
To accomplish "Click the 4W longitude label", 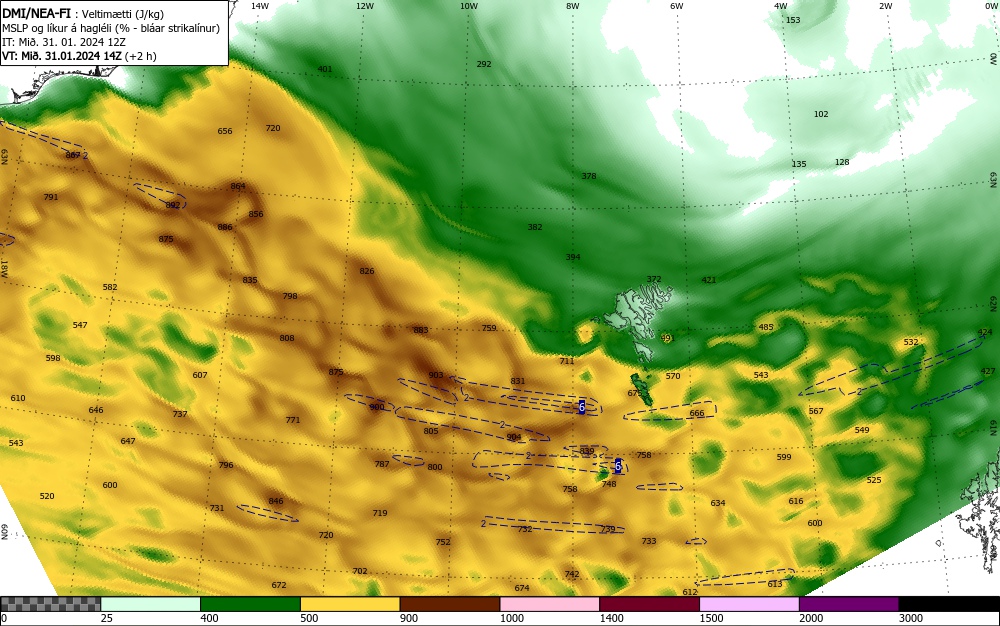I will (781, 6).
